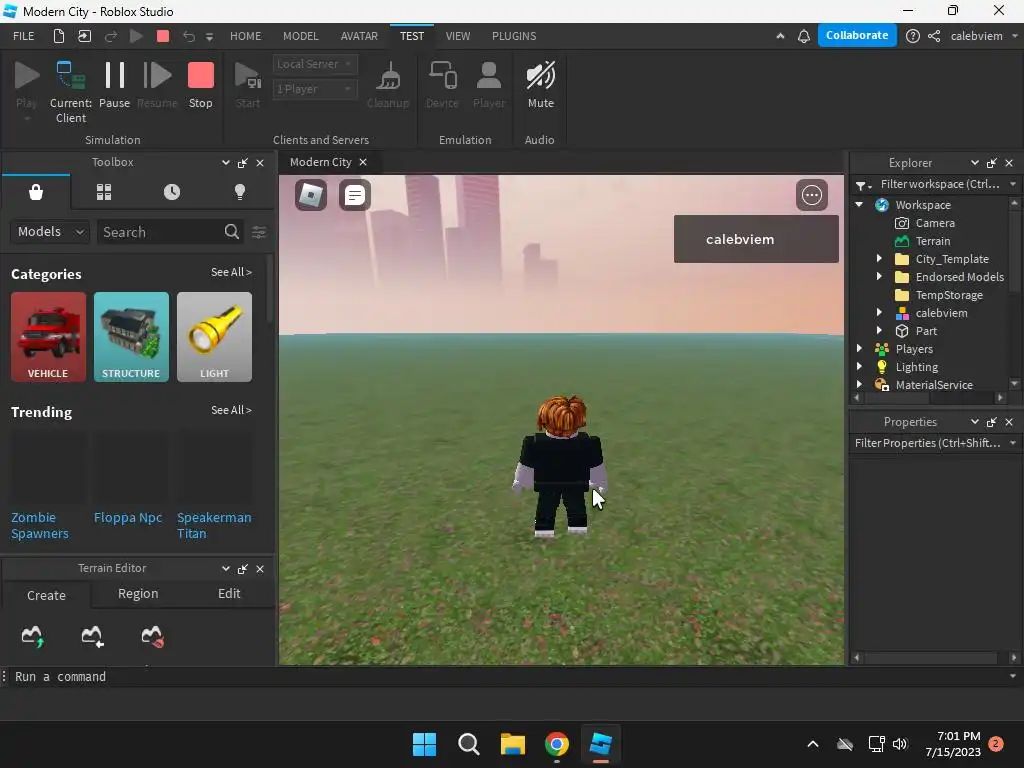The width and height of the screenshot is (1024, 768).
Task: Open the Toolbox search filter options
Action: [x=259, y=232]
